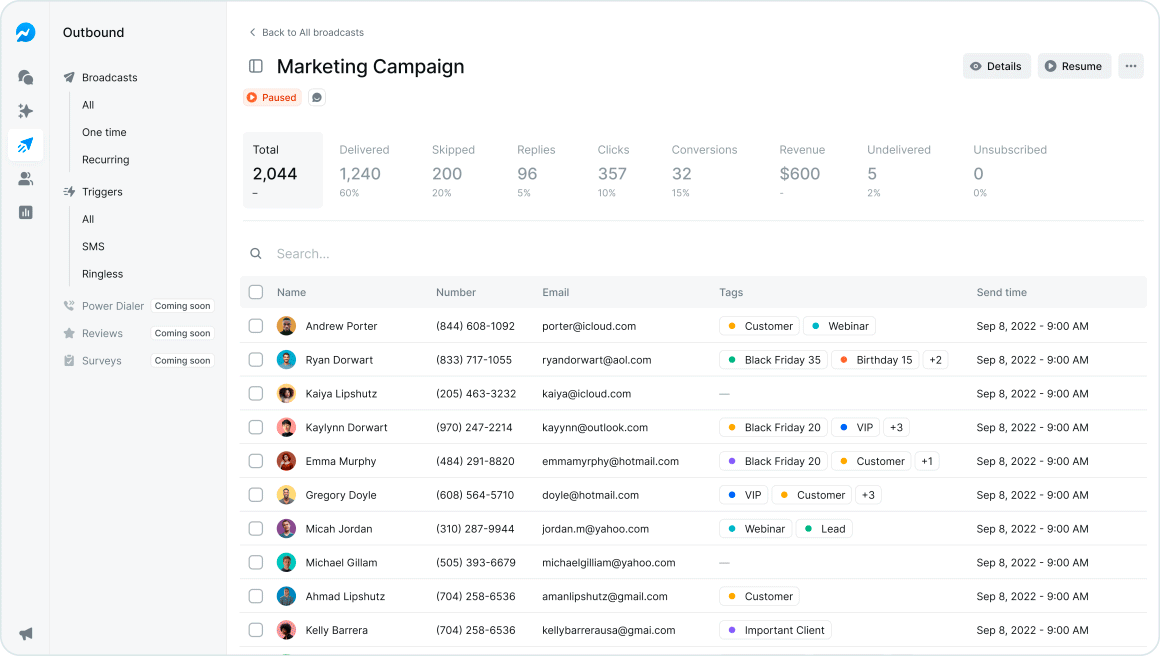Expand the +1 tag on Emma Murphy's row
Image resolution: width=1160 pixels, height=656 pixels.
(x=927, y=461)
